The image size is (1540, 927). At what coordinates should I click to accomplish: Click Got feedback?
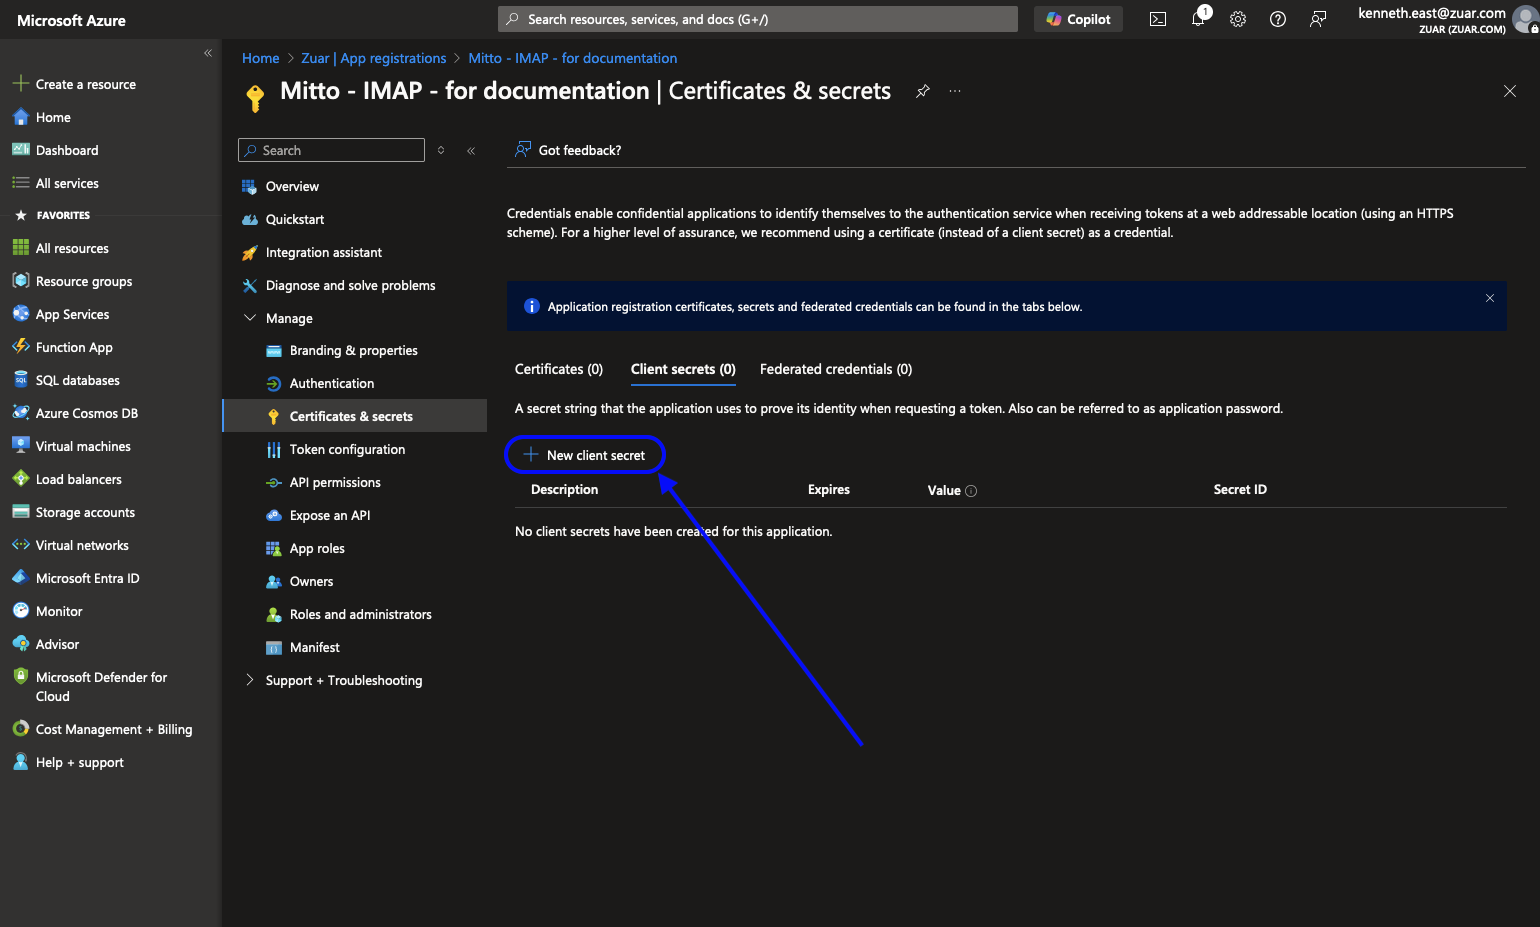[568, 150]
